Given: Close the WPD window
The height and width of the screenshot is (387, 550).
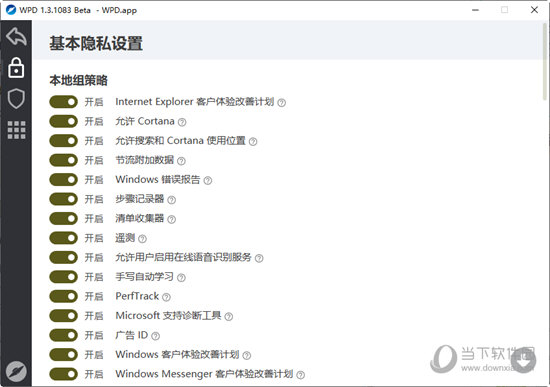Looking at the screenshot, I should tap(534, 10).
